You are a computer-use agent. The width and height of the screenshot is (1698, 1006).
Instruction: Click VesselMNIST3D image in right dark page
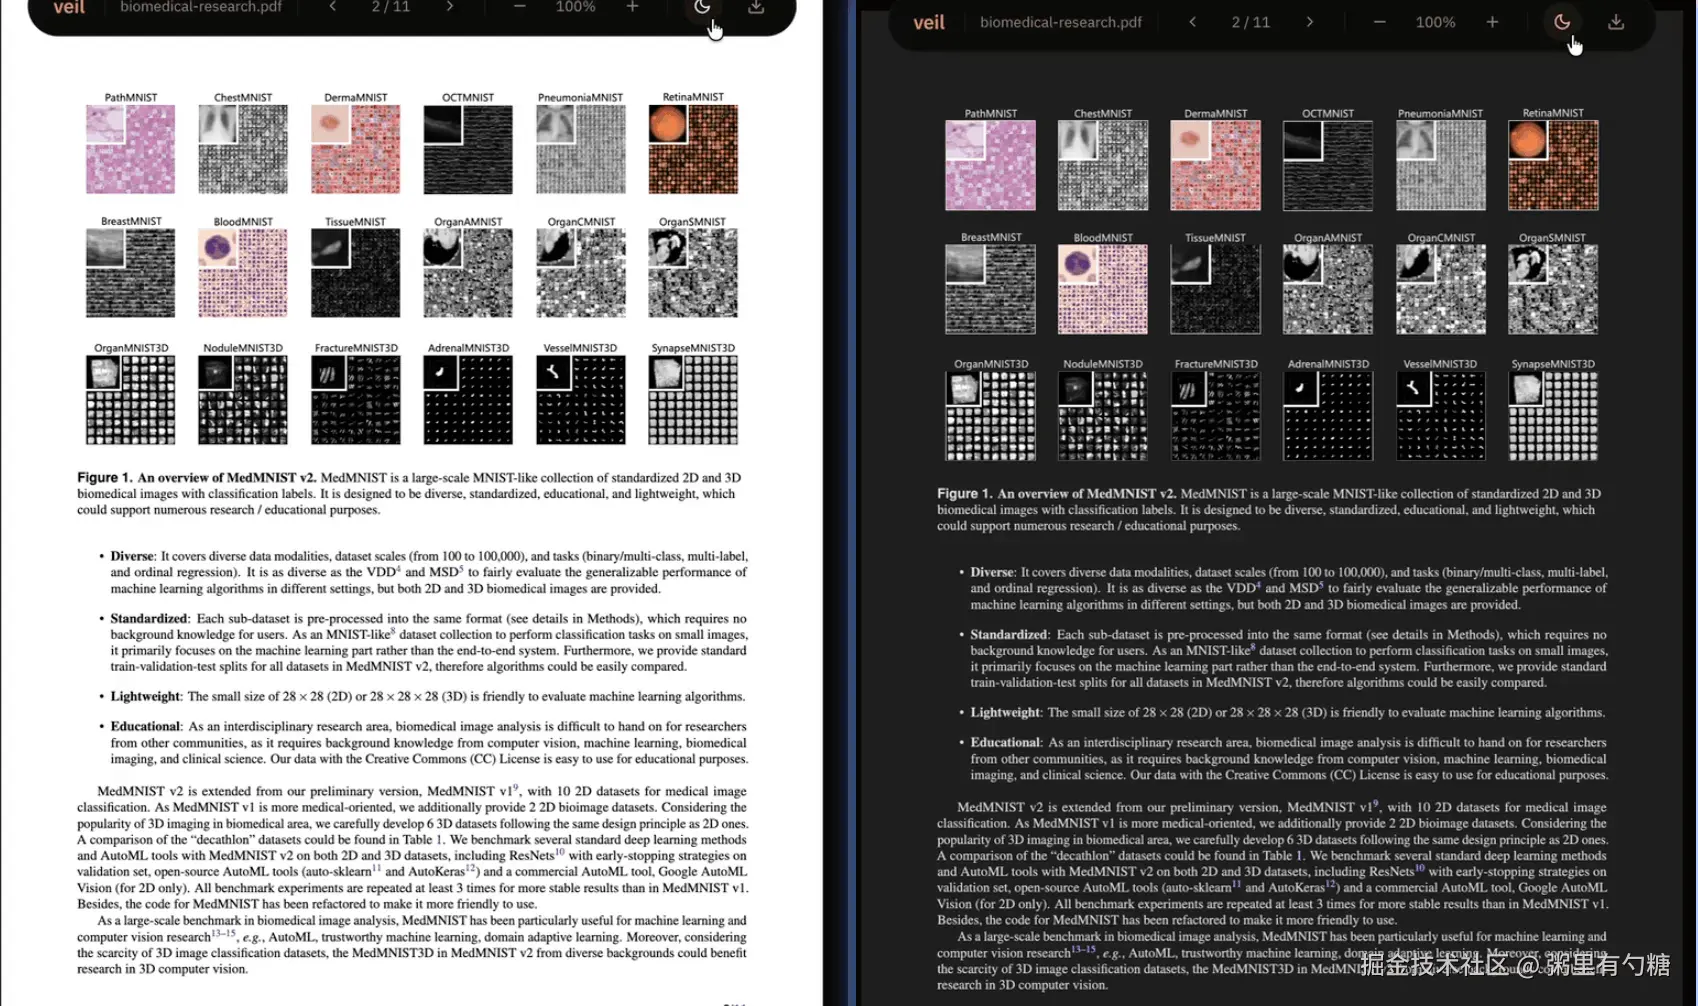click(x=1440, y=416)
